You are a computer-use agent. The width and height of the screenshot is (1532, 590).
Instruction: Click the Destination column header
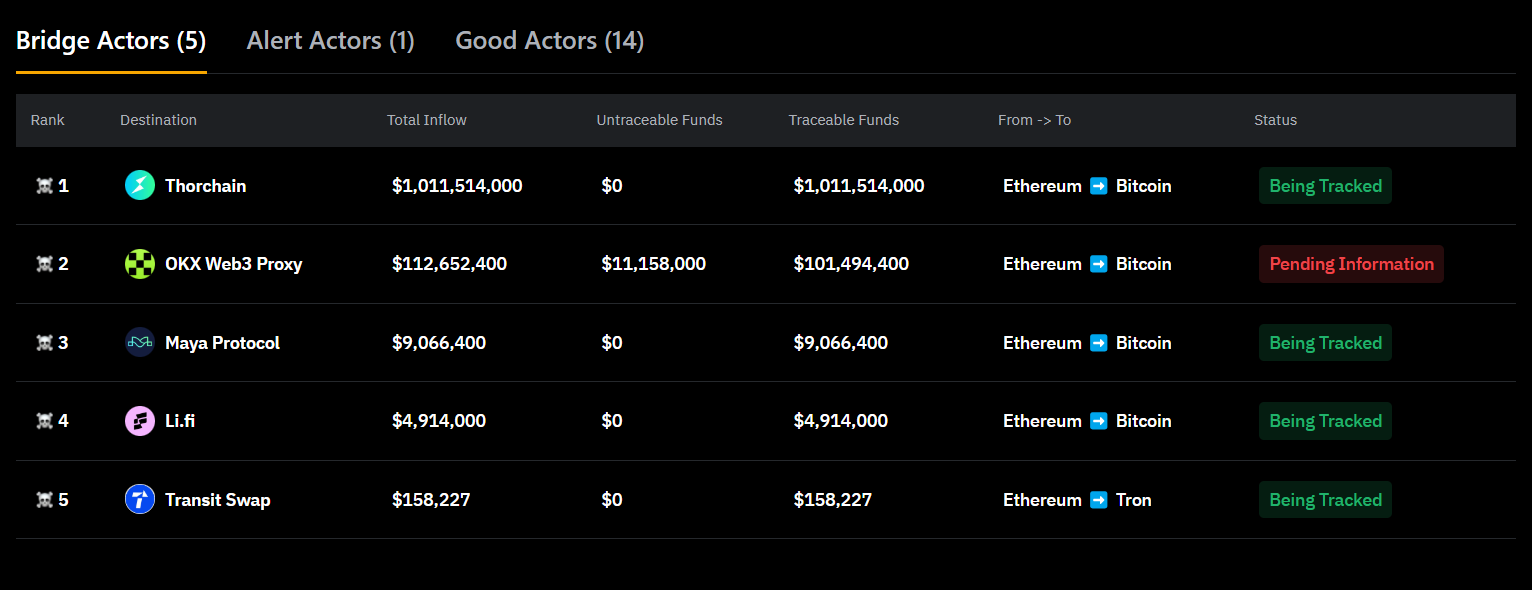point(158,120)
